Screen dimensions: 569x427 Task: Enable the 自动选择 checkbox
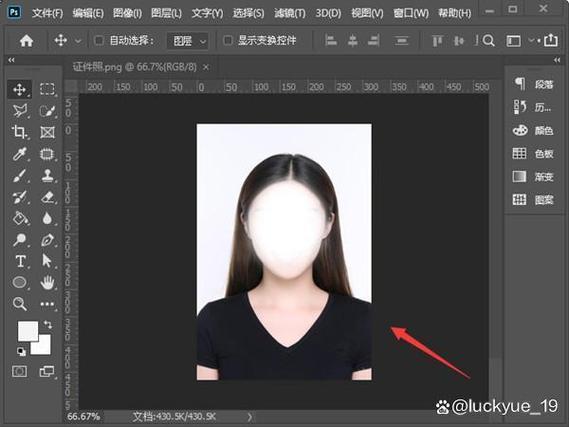[x=99, y=41]
